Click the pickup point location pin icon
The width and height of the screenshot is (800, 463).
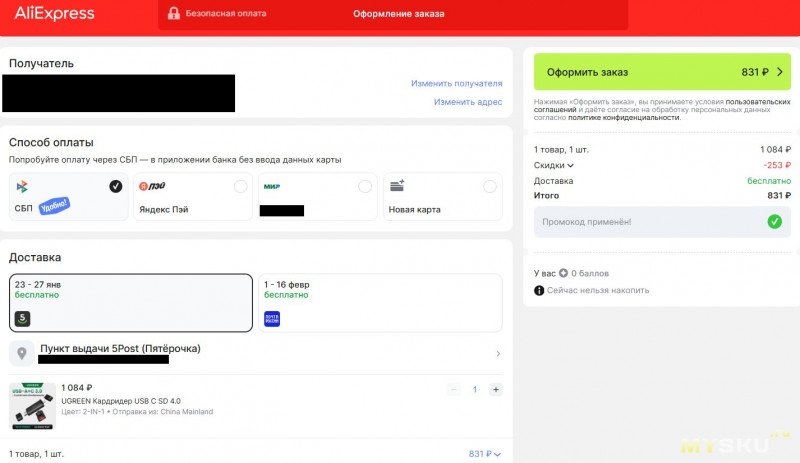pyautogui.click(x=22, y=353)
